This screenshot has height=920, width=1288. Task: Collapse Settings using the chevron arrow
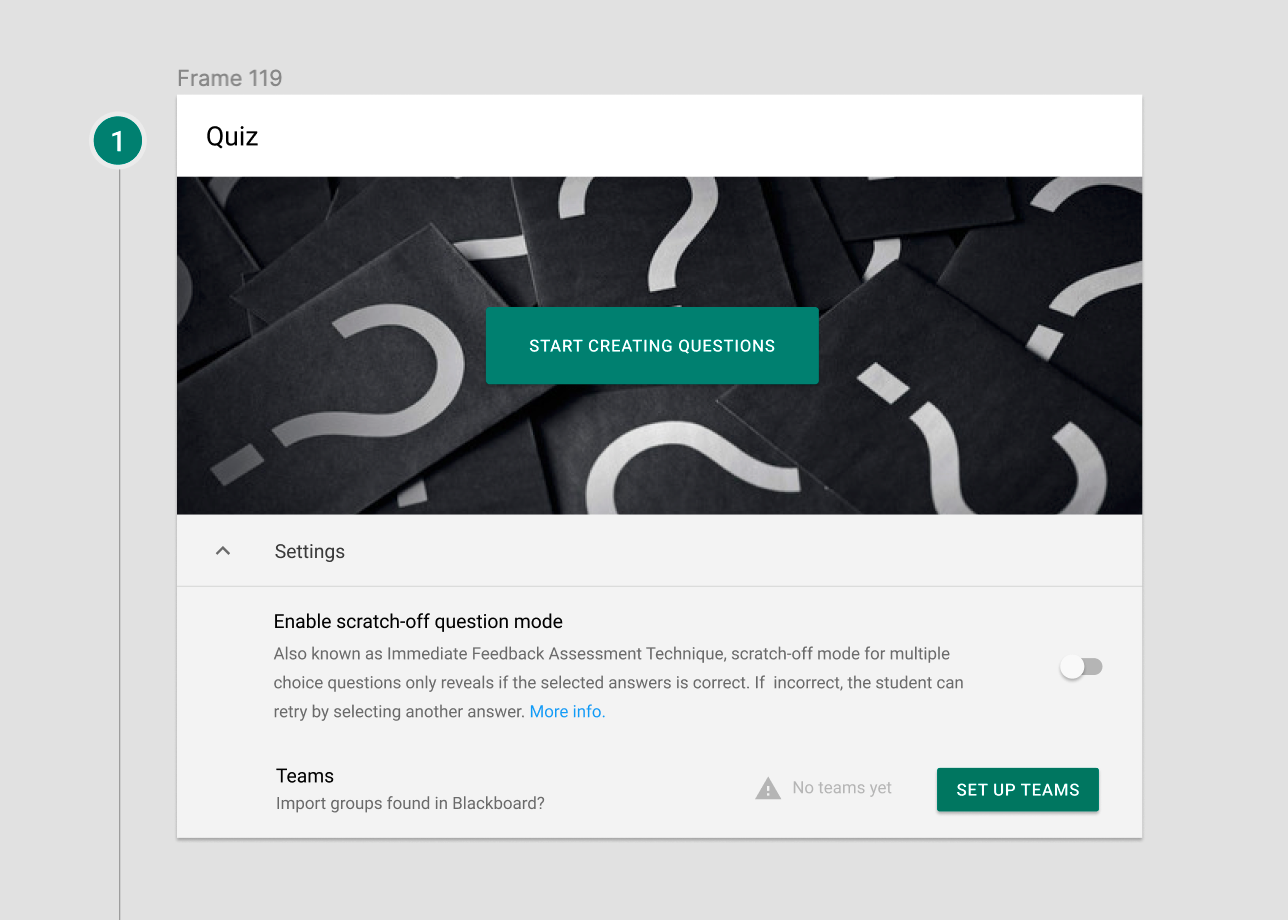(223, 551)
